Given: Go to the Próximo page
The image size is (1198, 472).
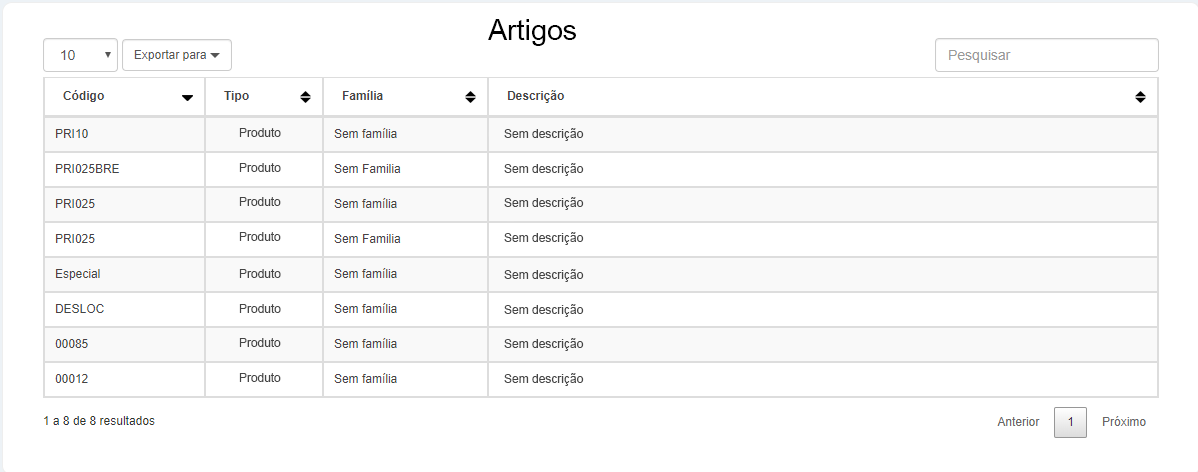Looking at the screenshot, I should click(x=1124, y=422).
